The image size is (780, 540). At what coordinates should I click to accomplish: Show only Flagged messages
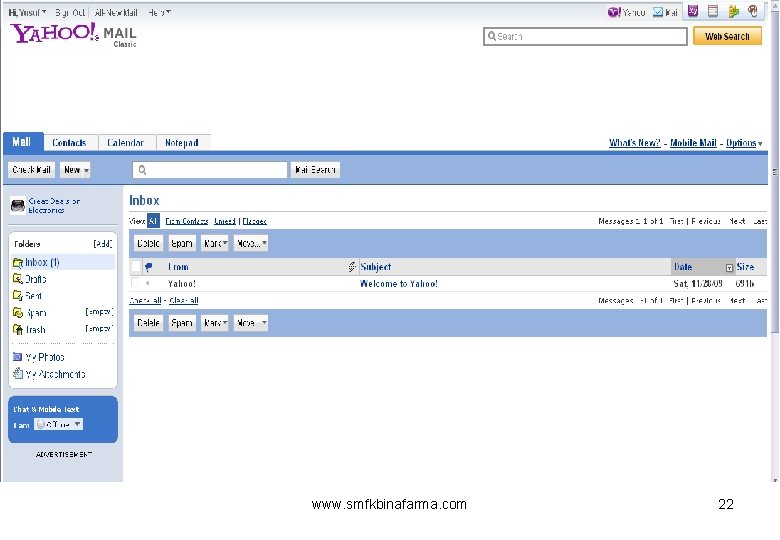click(255, 221)
